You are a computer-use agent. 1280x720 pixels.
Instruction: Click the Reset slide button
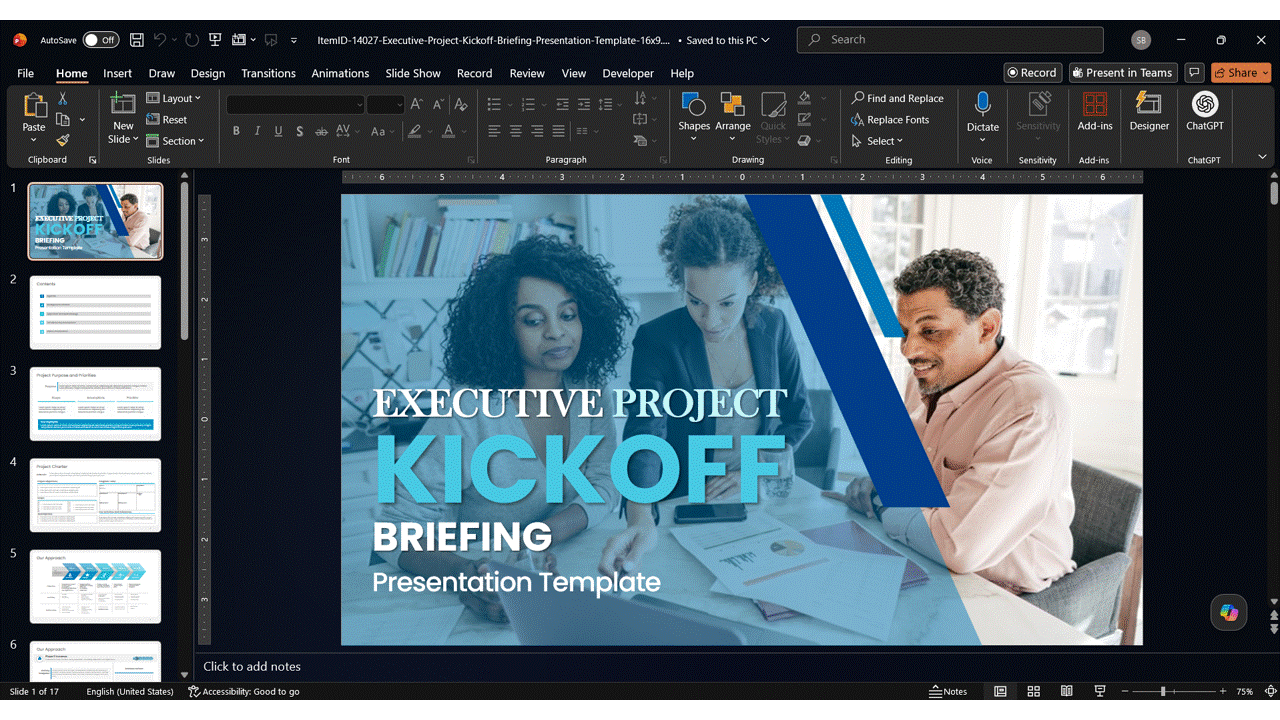tap(167, 119)
